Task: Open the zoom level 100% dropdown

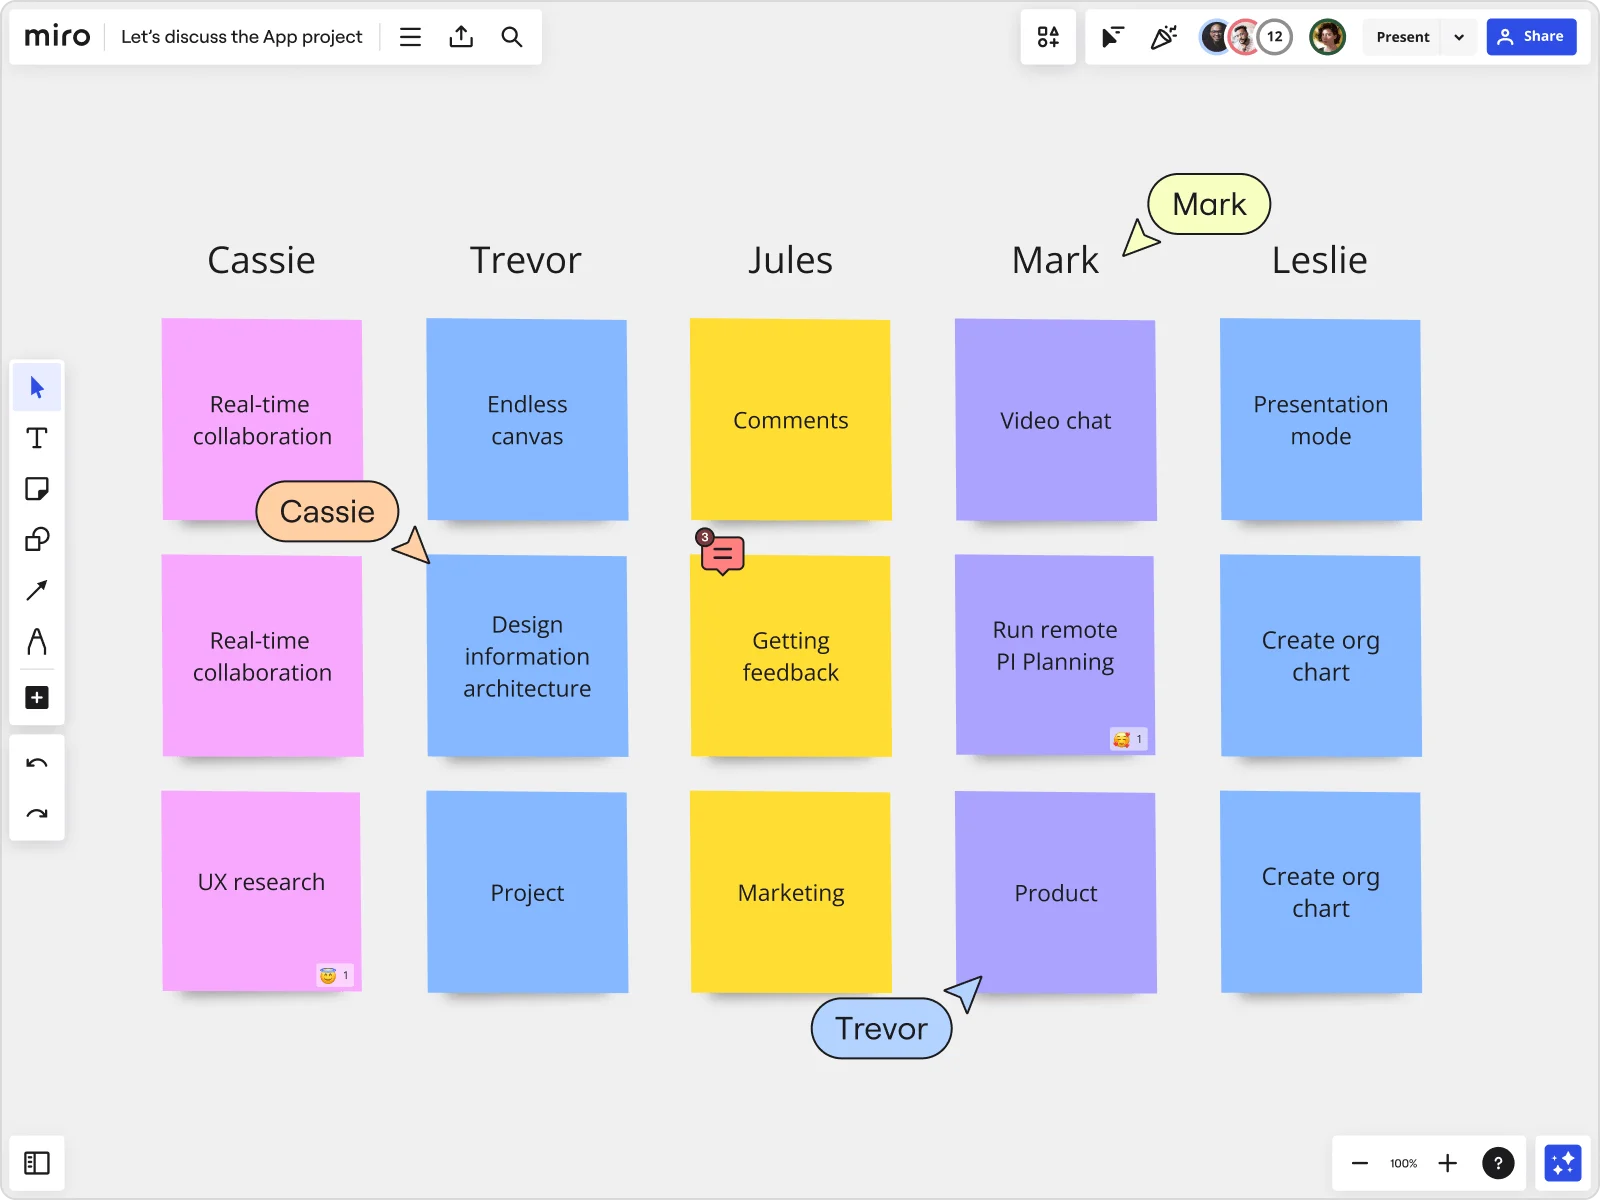Action: [x=1403, y=1163]
